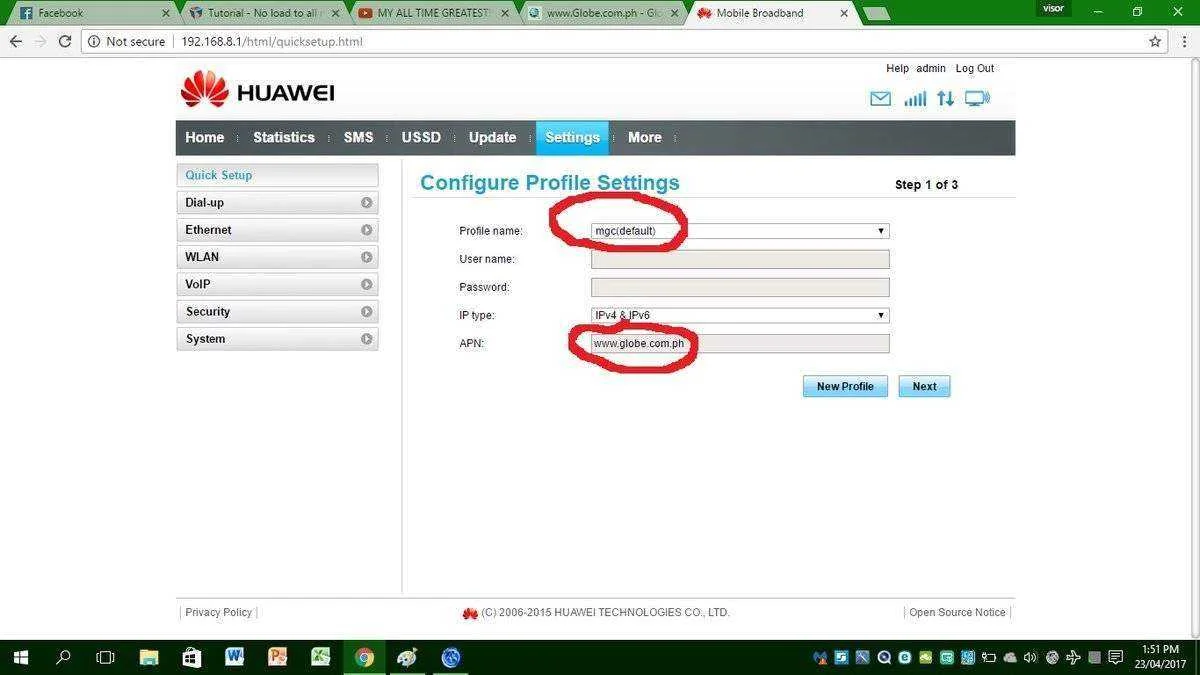Screen dimensions: 1200x675
Task: Click the APN field
Action: (740, 343)
